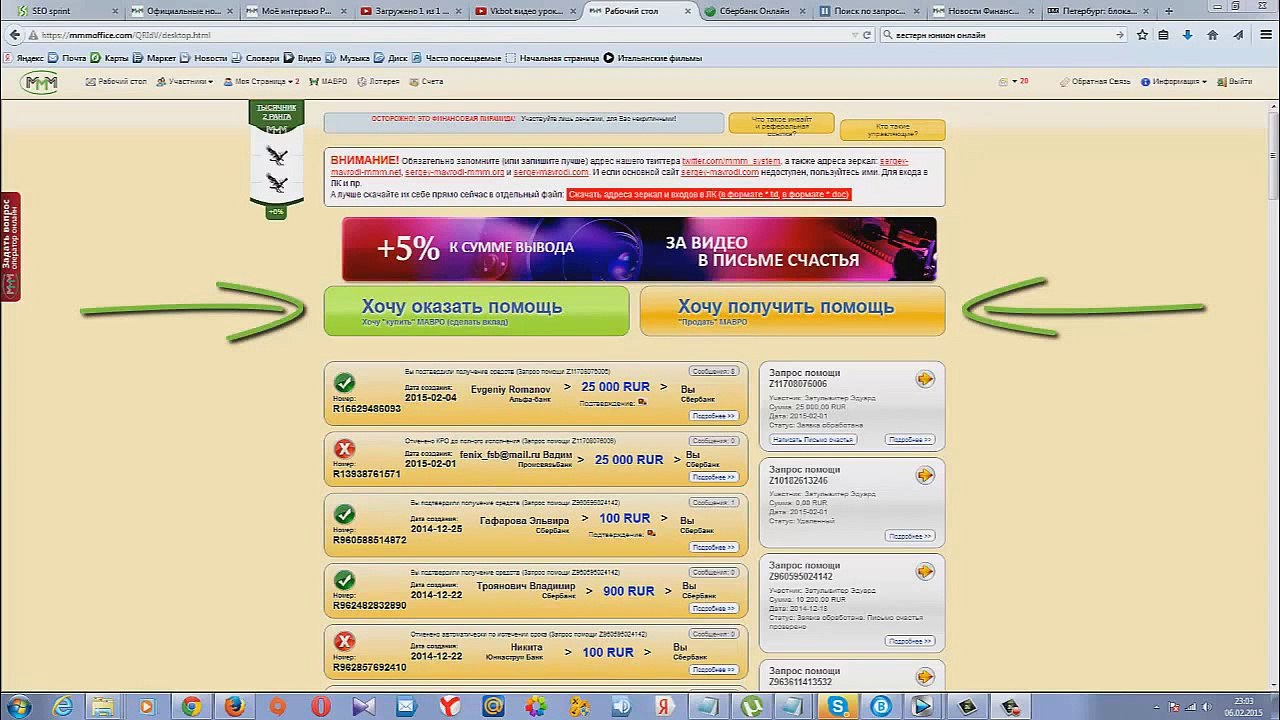Open the order arrow icon for request Z960595024142
This screenshot has width=1280, height=720.
pos(925,571)
